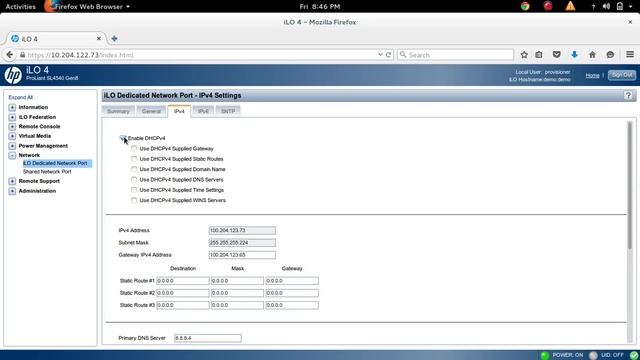Click the Primary DNS Server field

(x=208, y=338)
